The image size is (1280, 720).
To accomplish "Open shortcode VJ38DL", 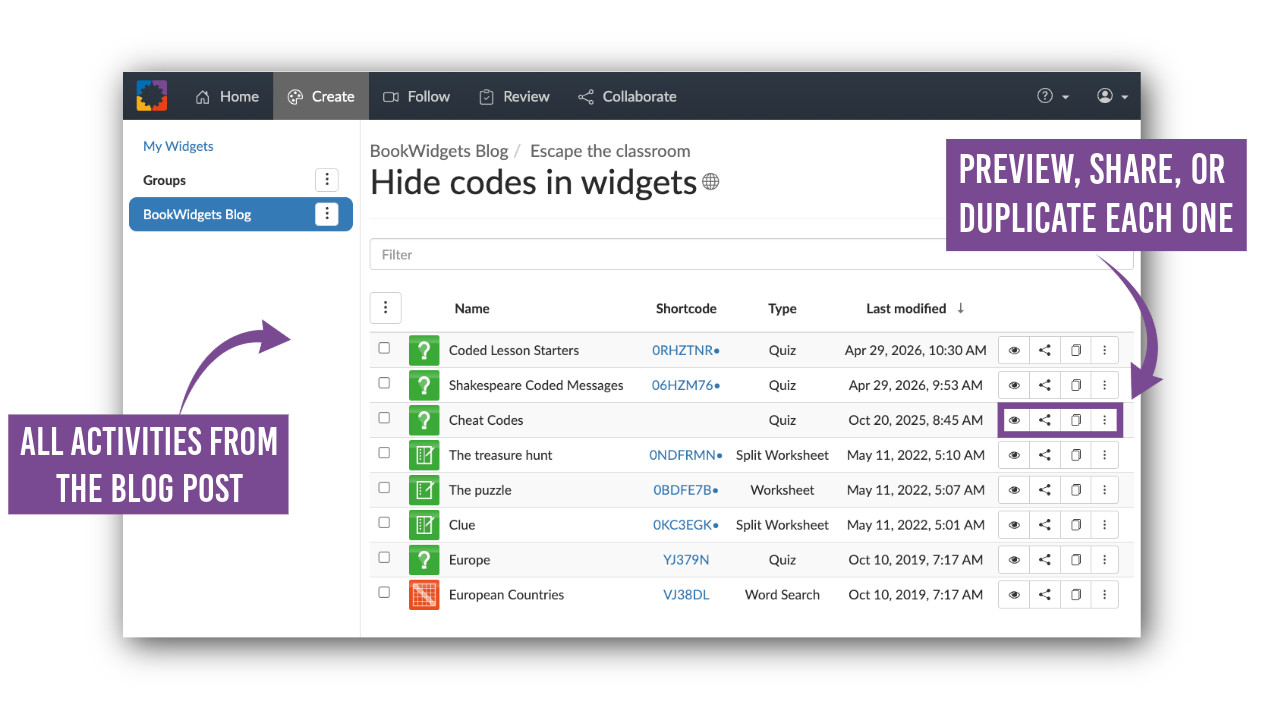I will click(x=686, y=595).
